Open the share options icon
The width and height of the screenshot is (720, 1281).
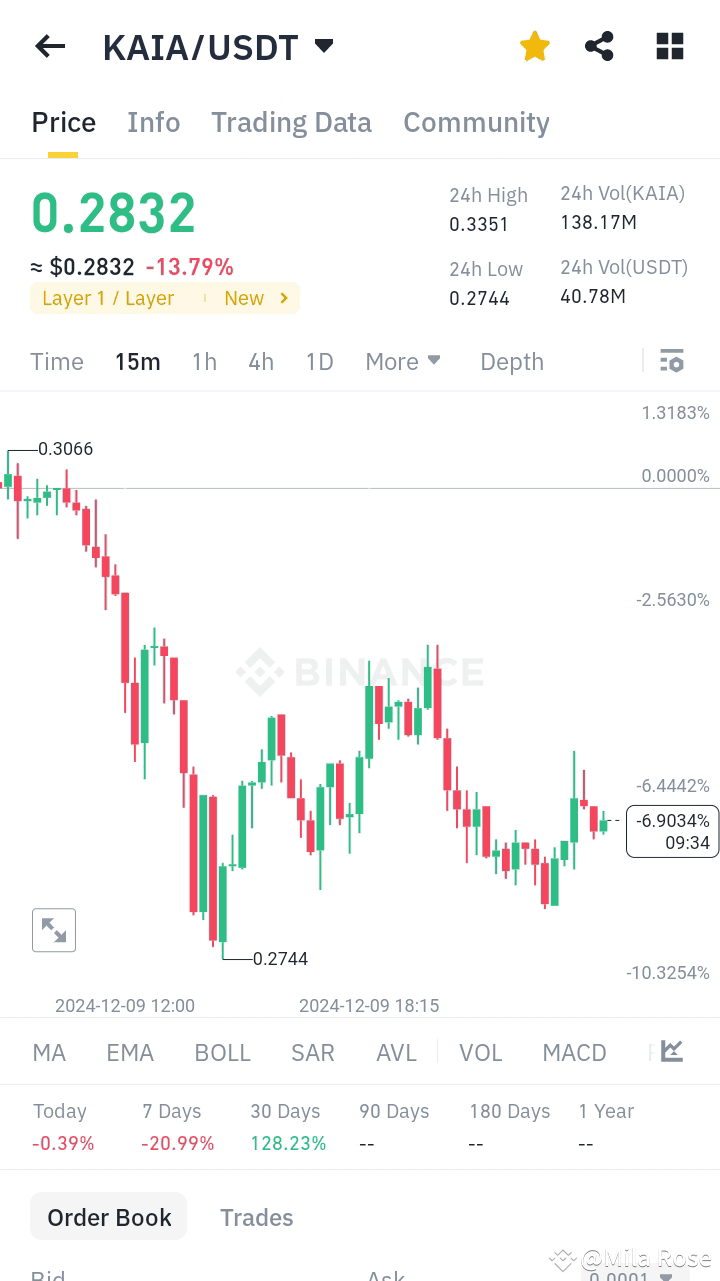(x=599, y=46)
